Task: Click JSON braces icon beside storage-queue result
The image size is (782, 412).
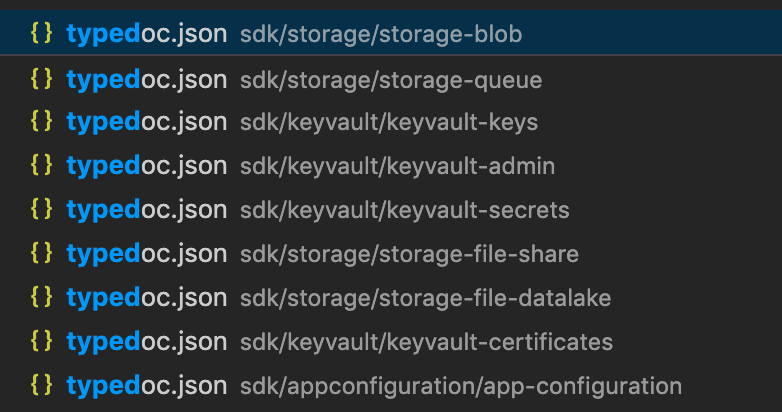Action: pyautogui.click(x=41, y=79)
